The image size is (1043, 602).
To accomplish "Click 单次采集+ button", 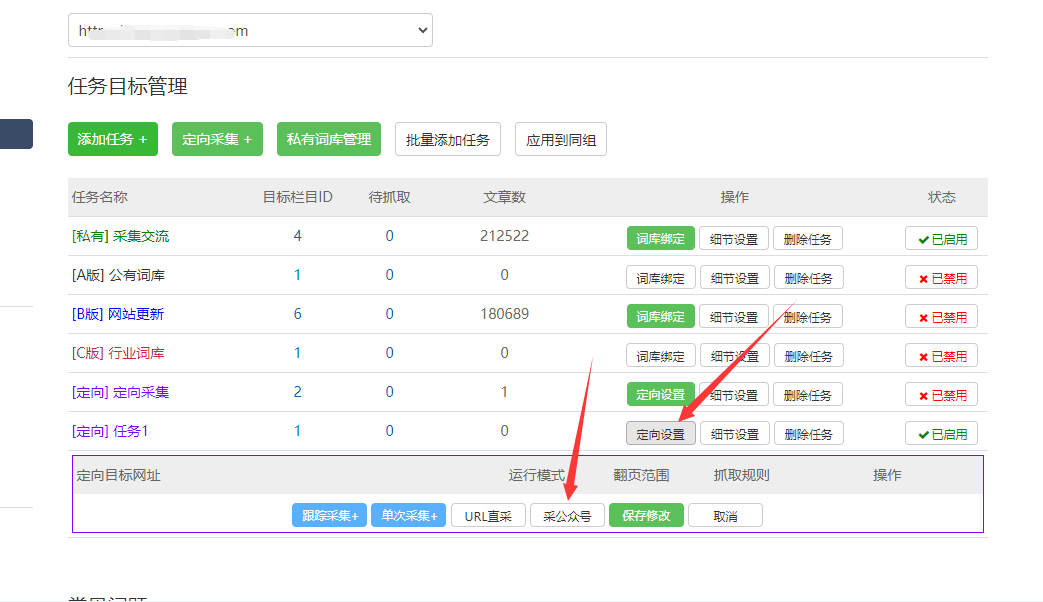I will [x=408, y=515].
